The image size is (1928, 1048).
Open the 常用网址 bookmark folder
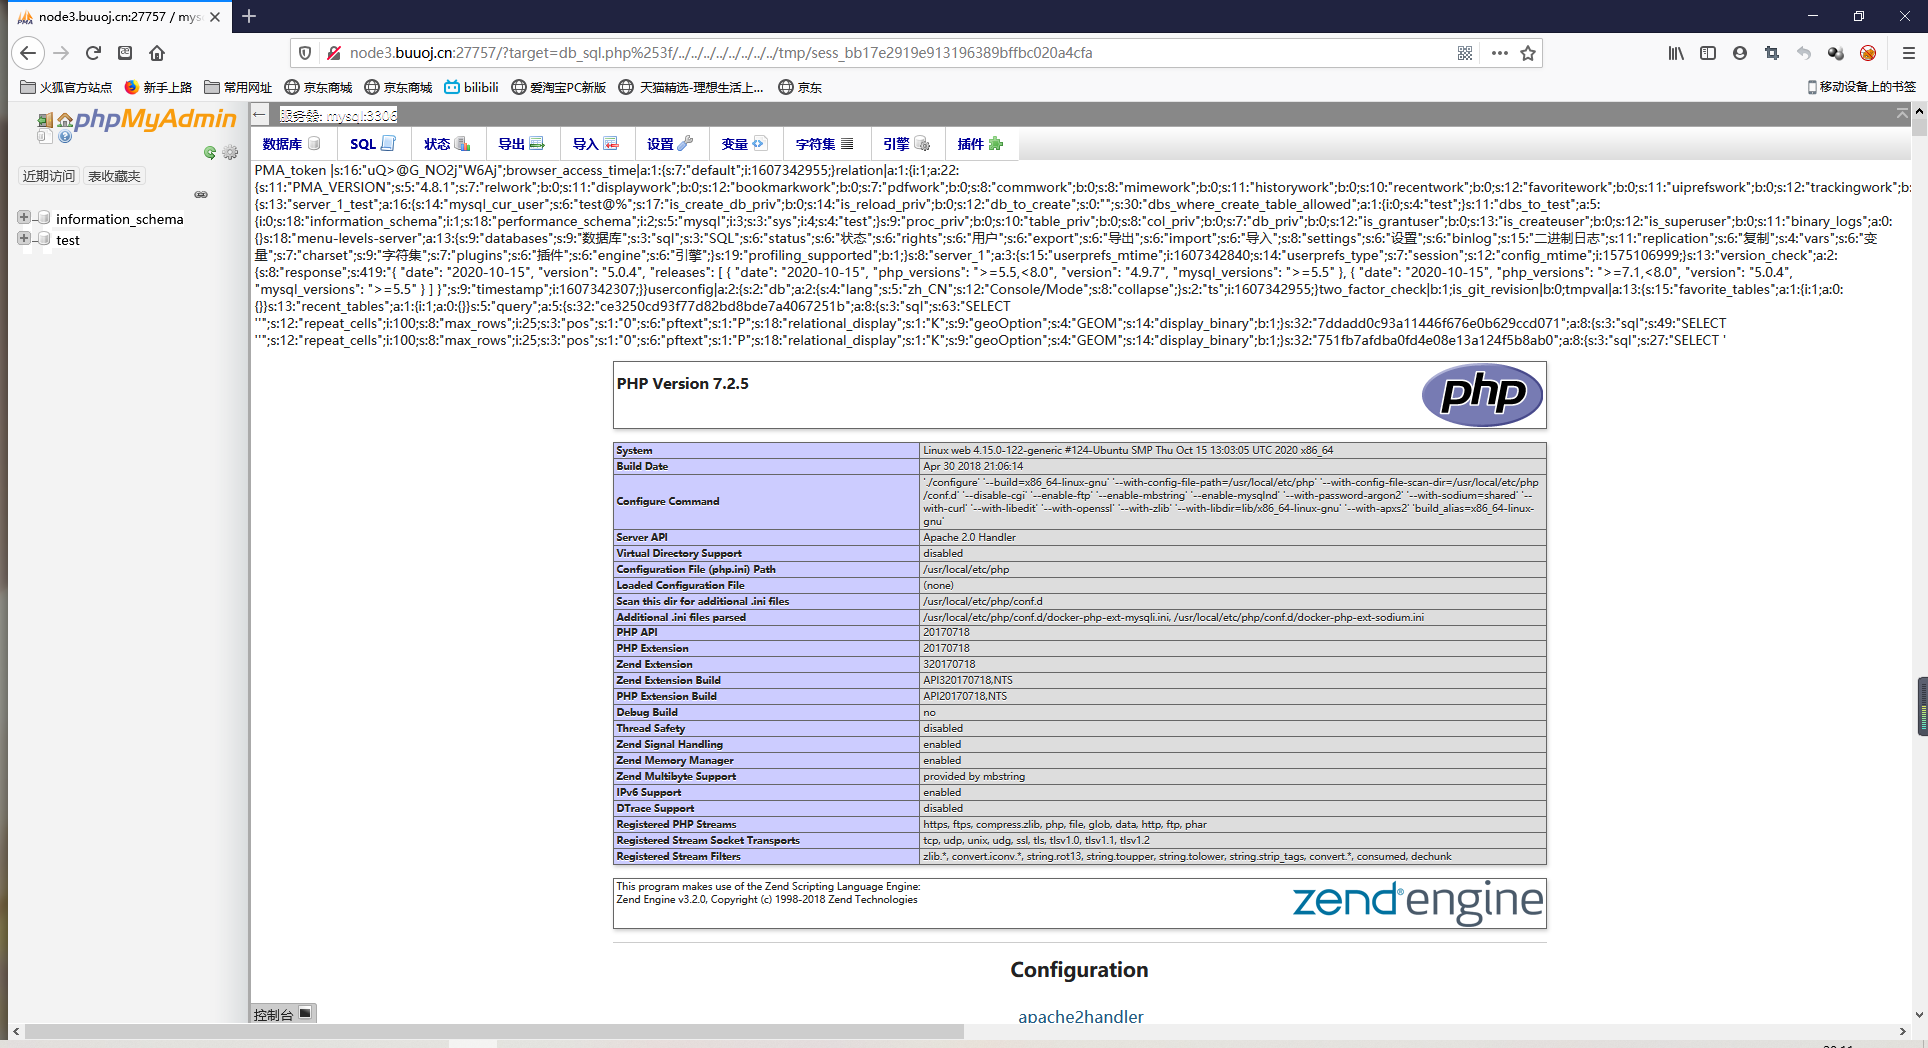238,88
